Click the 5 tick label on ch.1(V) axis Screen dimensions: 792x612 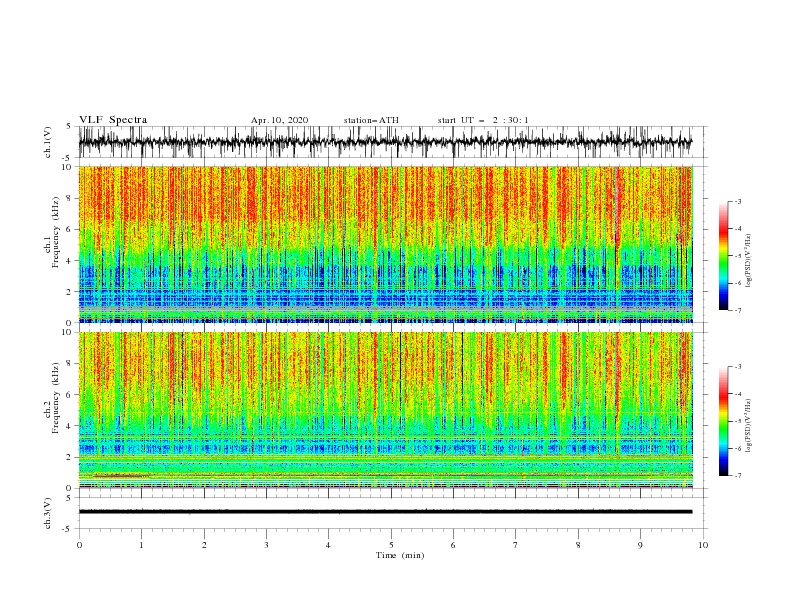[x=69, y=126]
